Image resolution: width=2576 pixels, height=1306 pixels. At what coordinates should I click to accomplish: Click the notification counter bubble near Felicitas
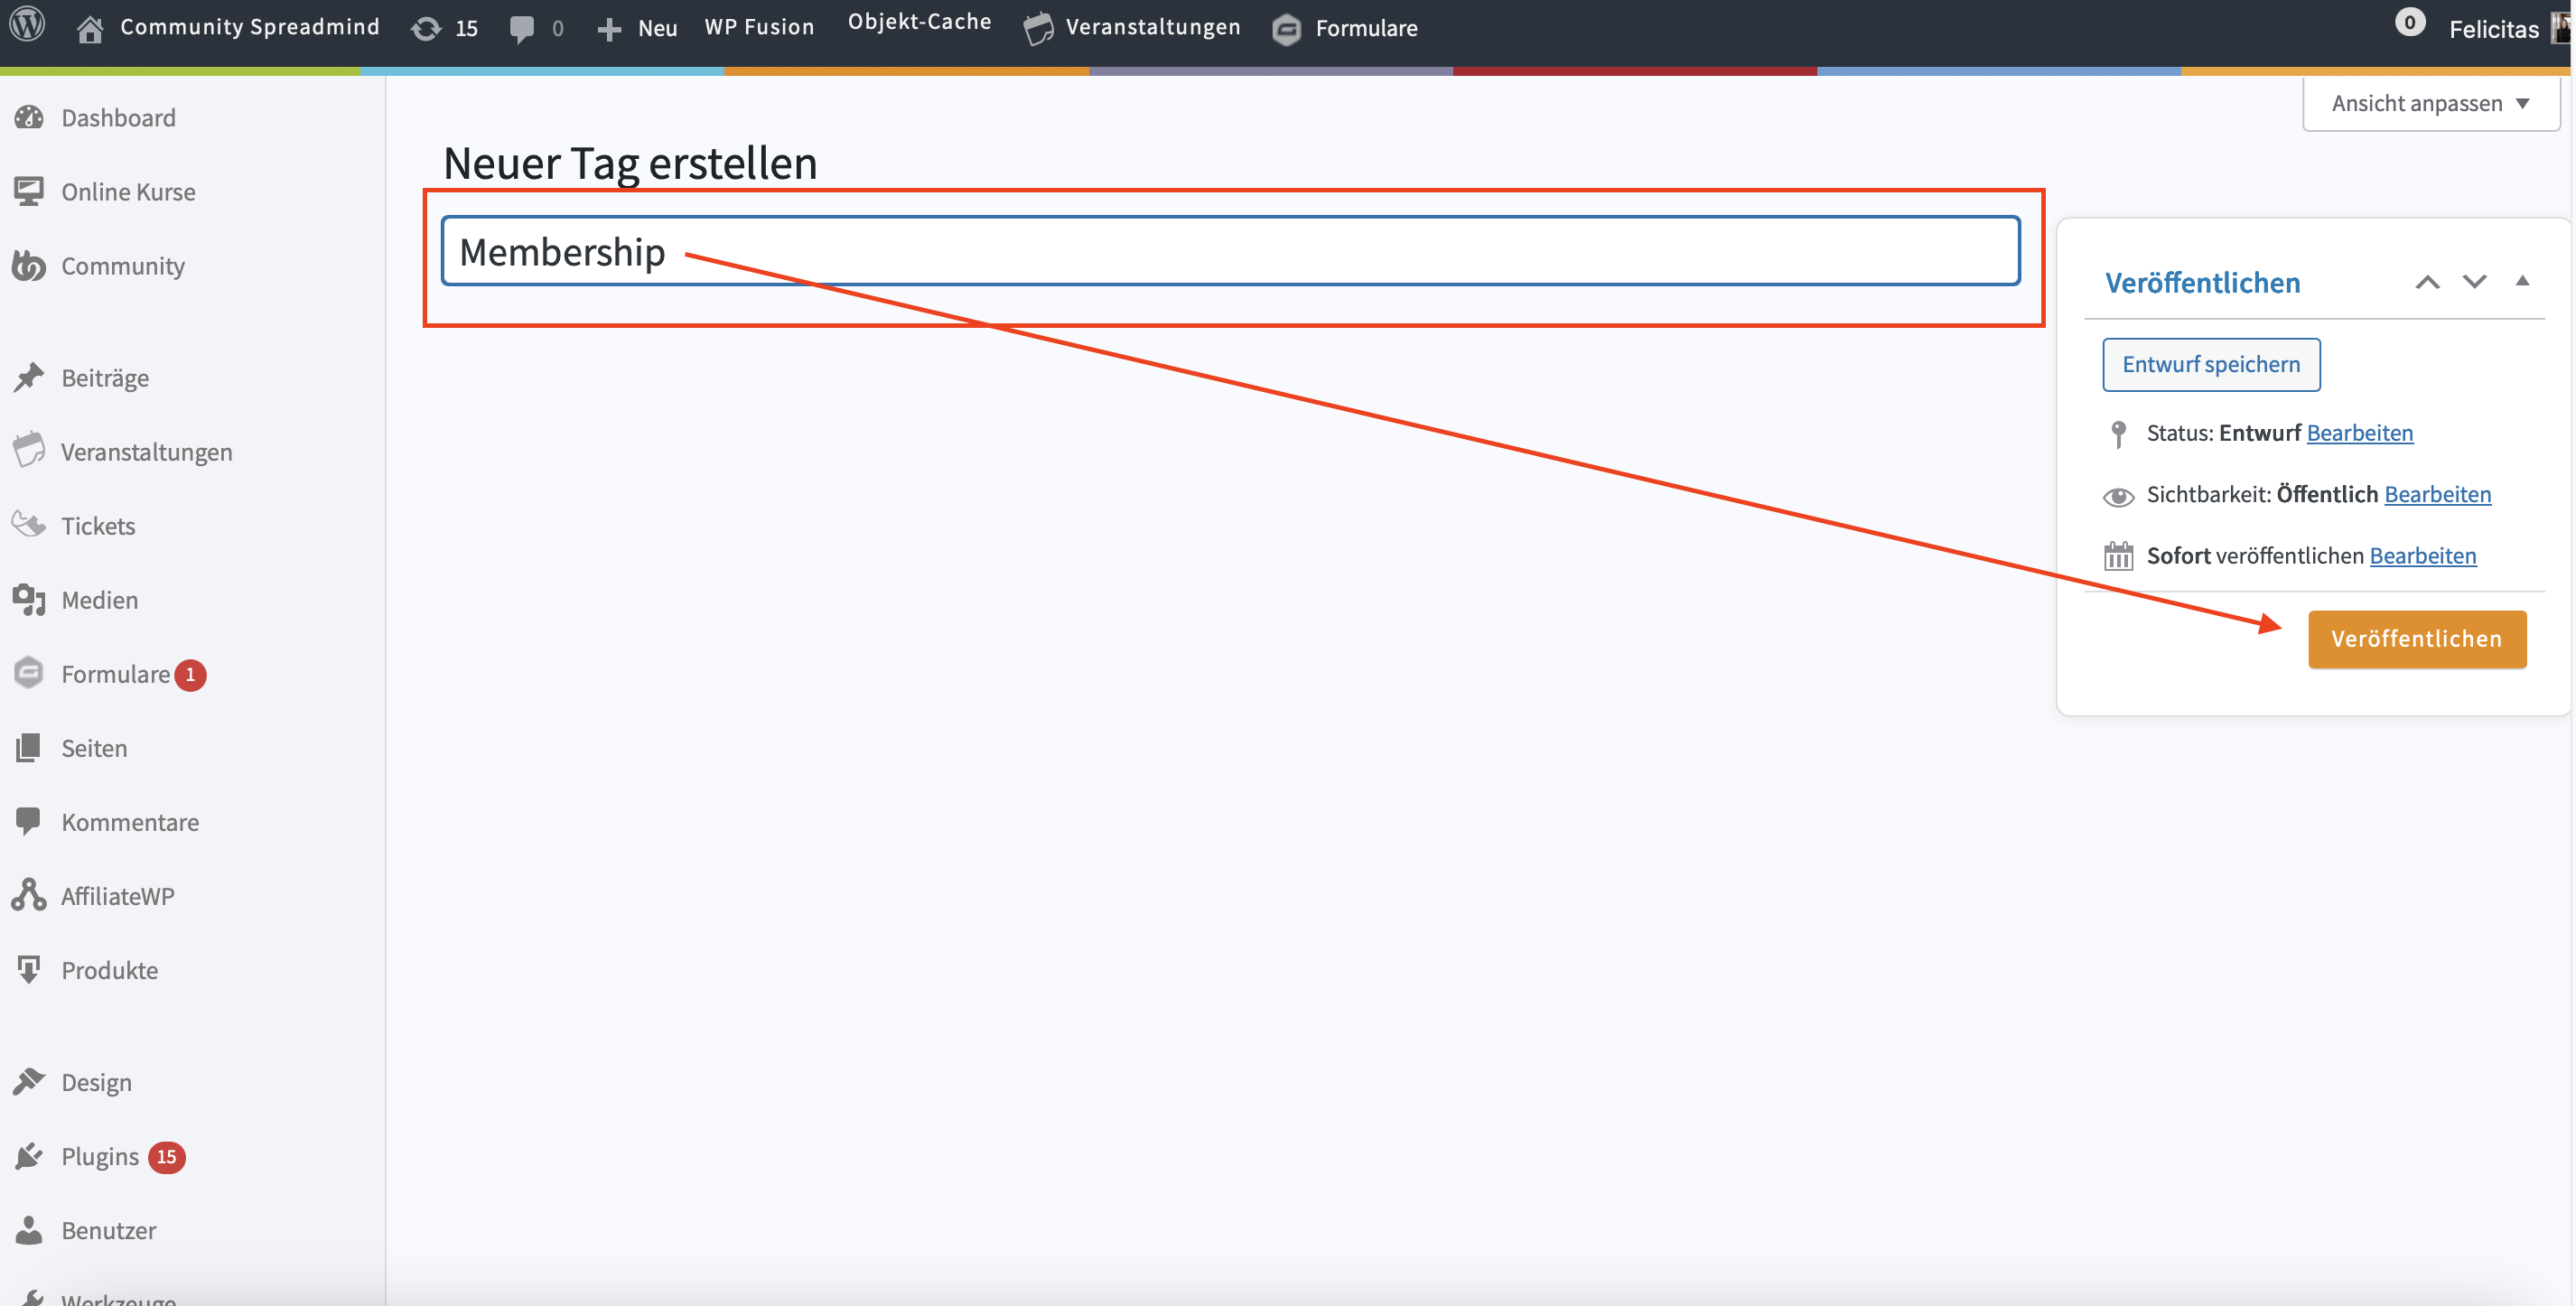point(2409,22)
